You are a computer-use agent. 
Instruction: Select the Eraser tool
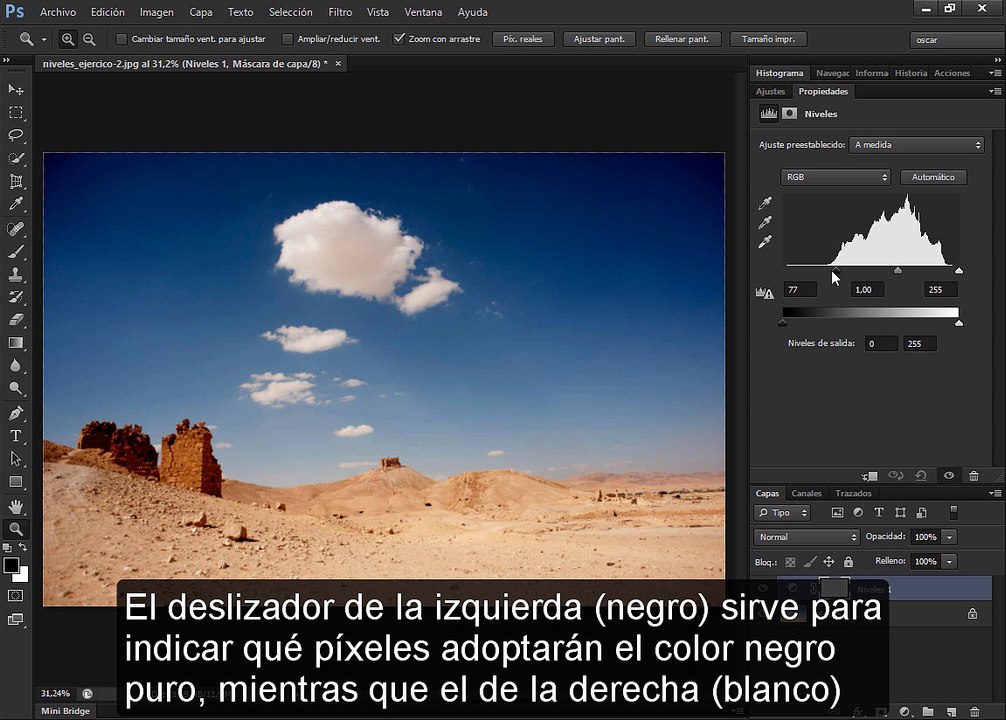click(x=16, y=320)
